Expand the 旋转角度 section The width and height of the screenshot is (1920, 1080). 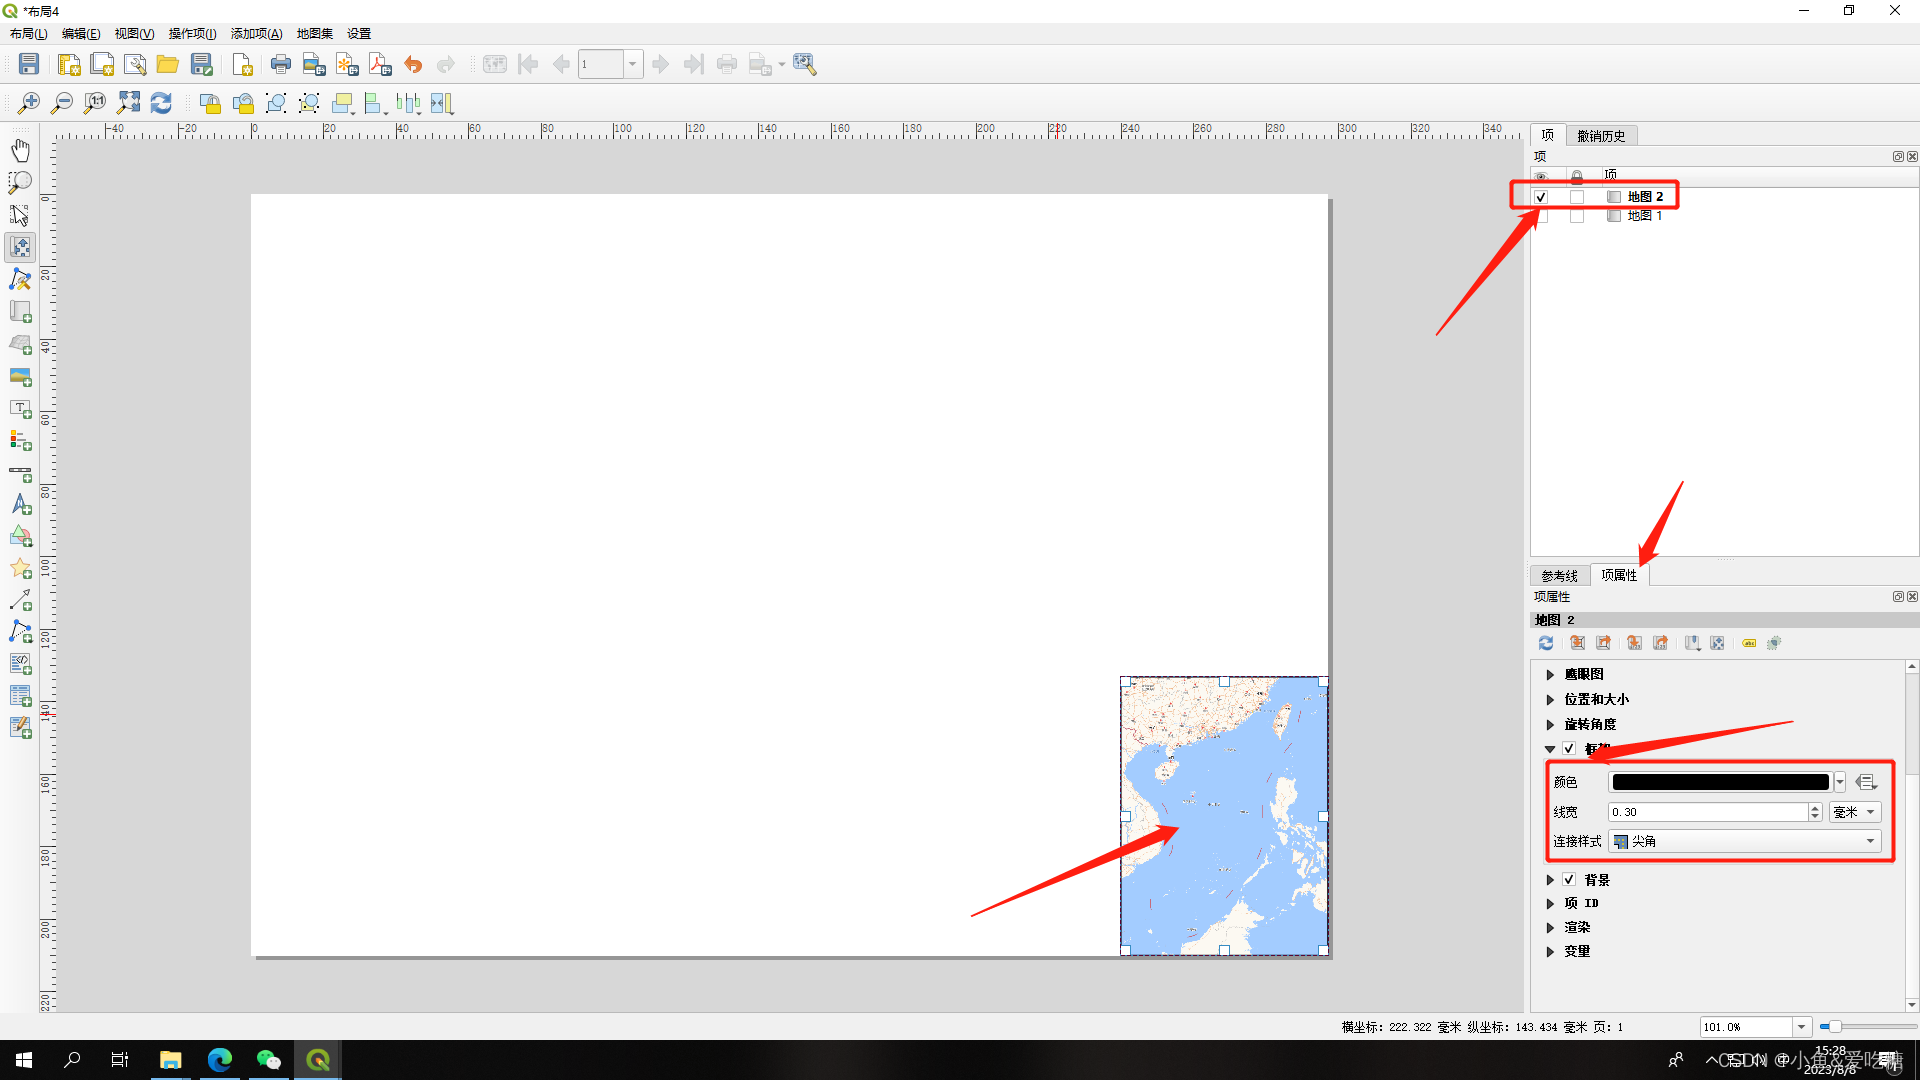pos(1550,725)
